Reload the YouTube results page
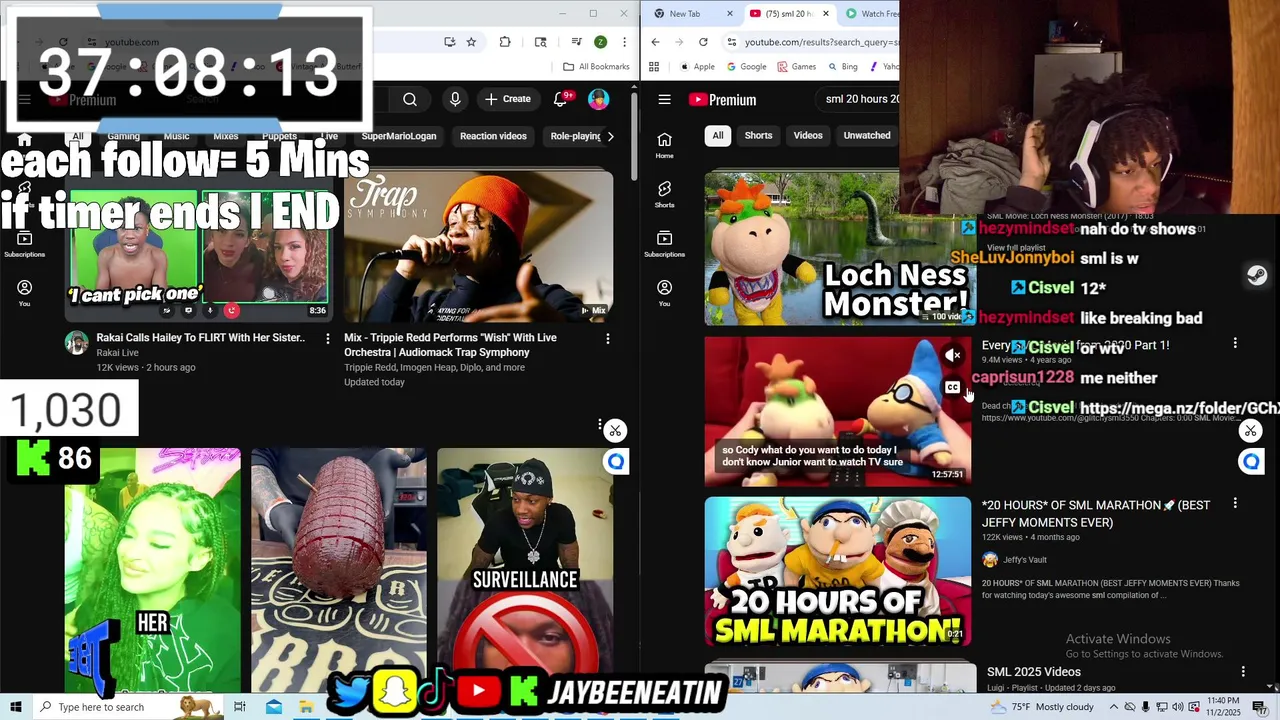 point(703,42)
